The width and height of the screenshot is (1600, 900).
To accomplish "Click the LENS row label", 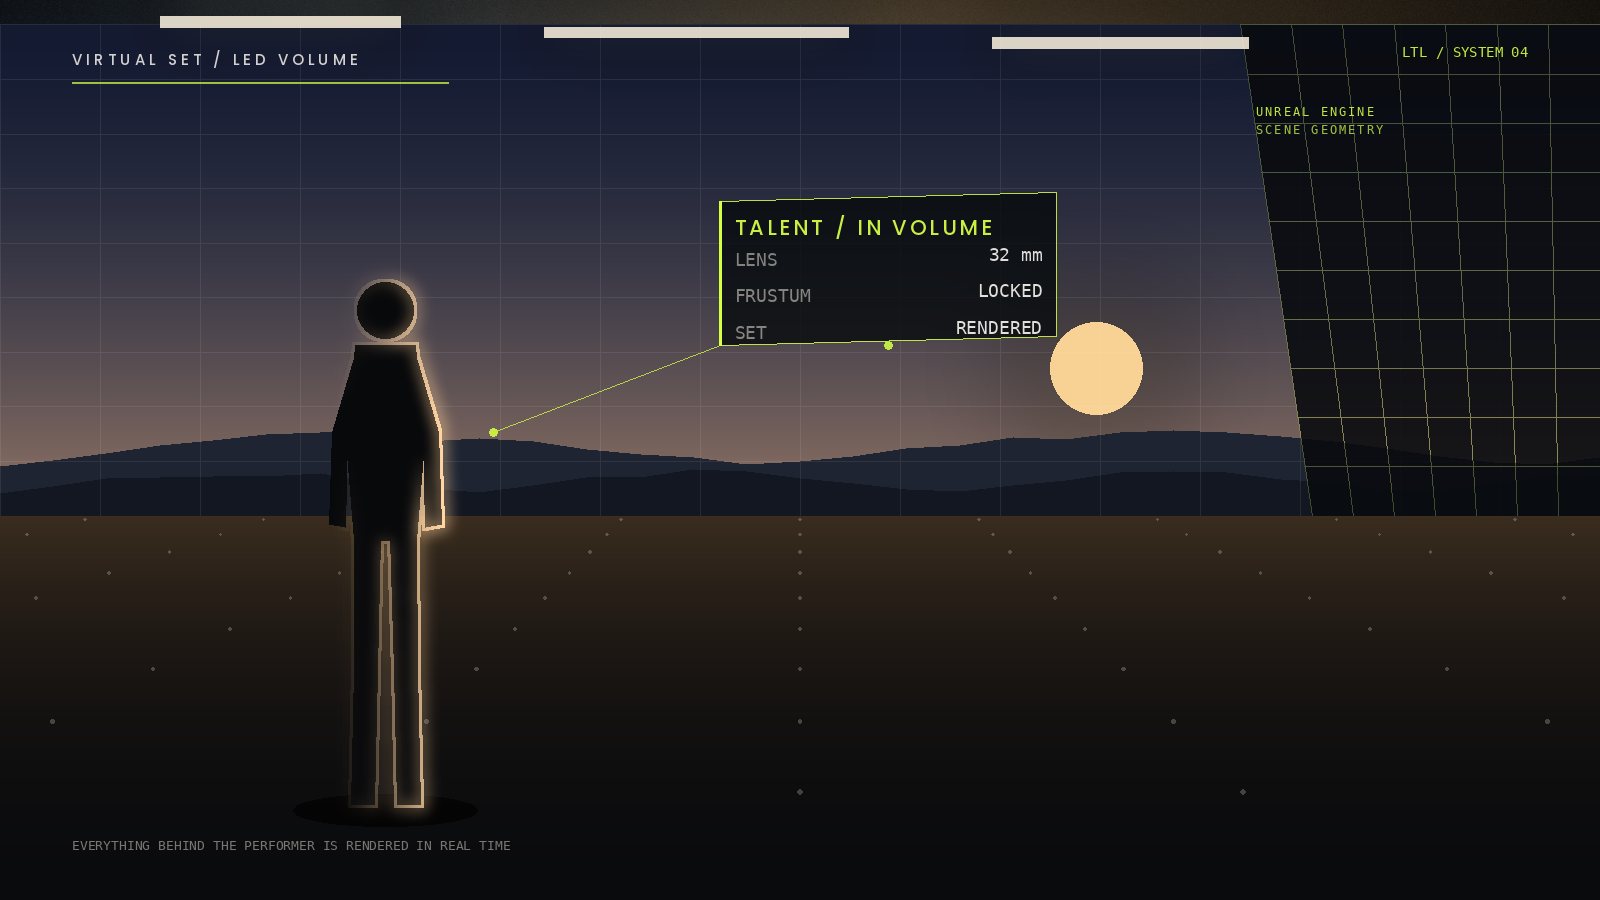I will pyautogui.click(x=756, y=260).
